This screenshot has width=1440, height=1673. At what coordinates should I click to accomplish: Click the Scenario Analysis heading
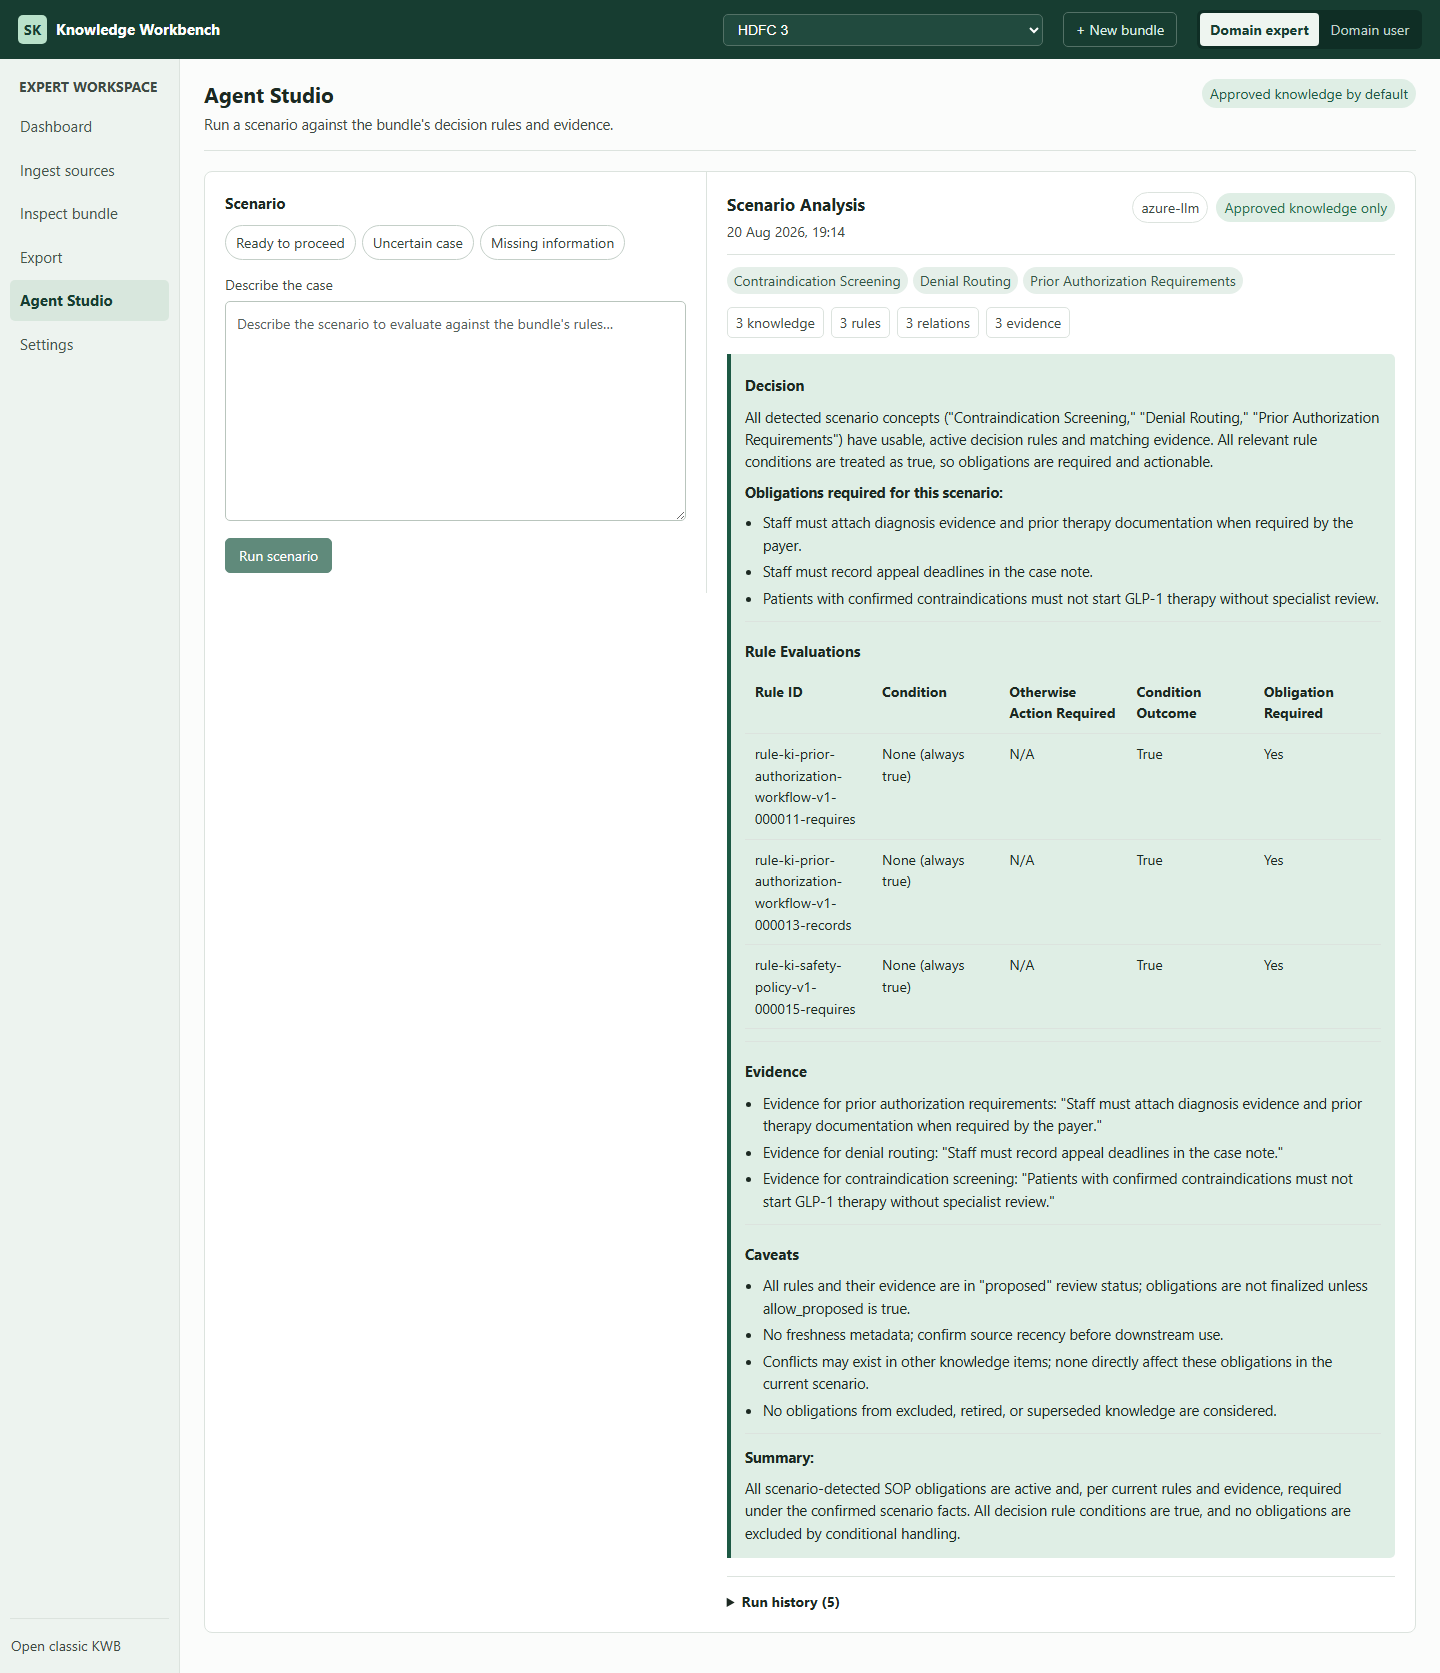tap(796, 205)
